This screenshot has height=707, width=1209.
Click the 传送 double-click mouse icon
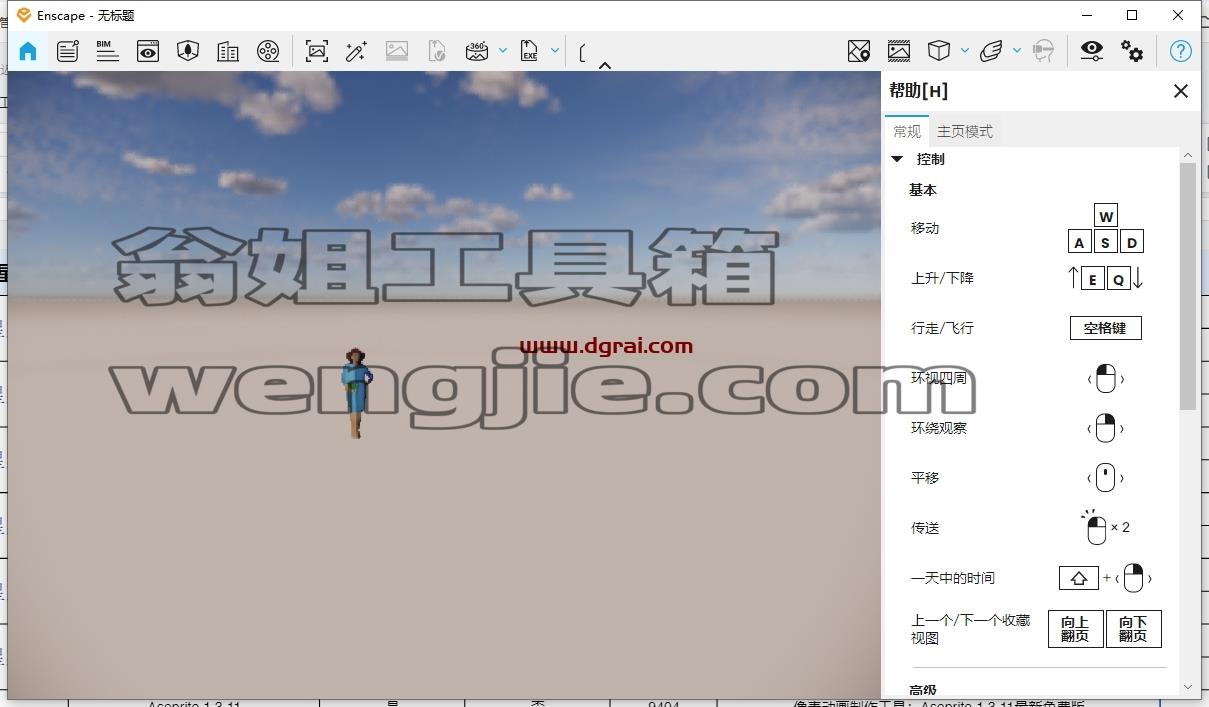pyautogui.click(x=1097, y=528)
